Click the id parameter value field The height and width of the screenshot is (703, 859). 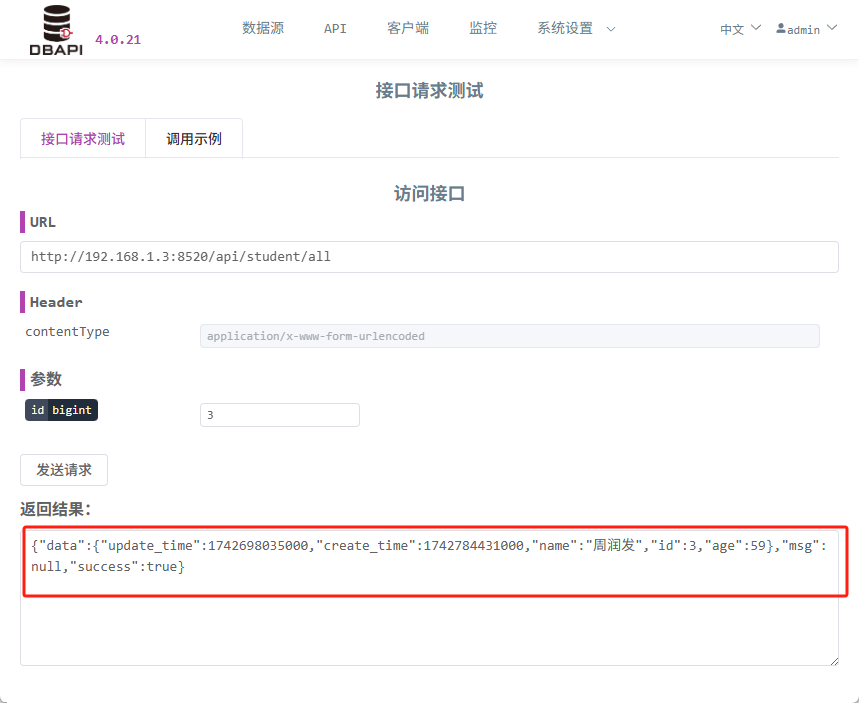pos(279,415)
